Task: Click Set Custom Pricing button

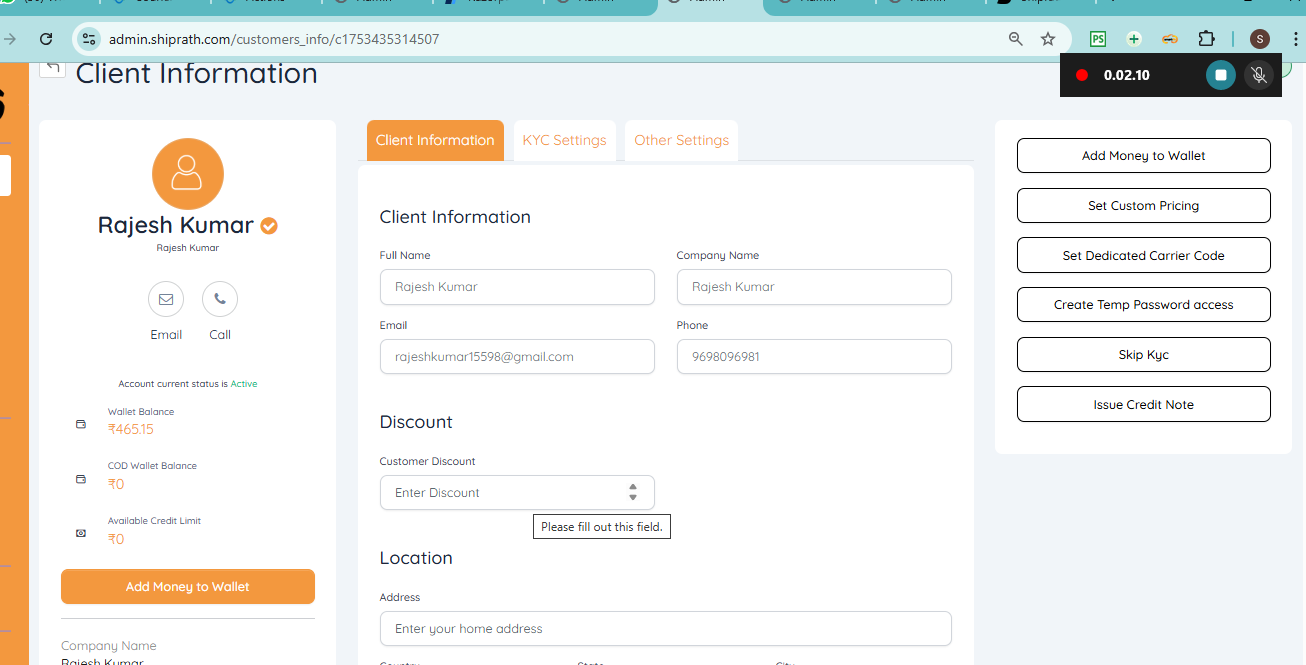Action: point(1143,206)
